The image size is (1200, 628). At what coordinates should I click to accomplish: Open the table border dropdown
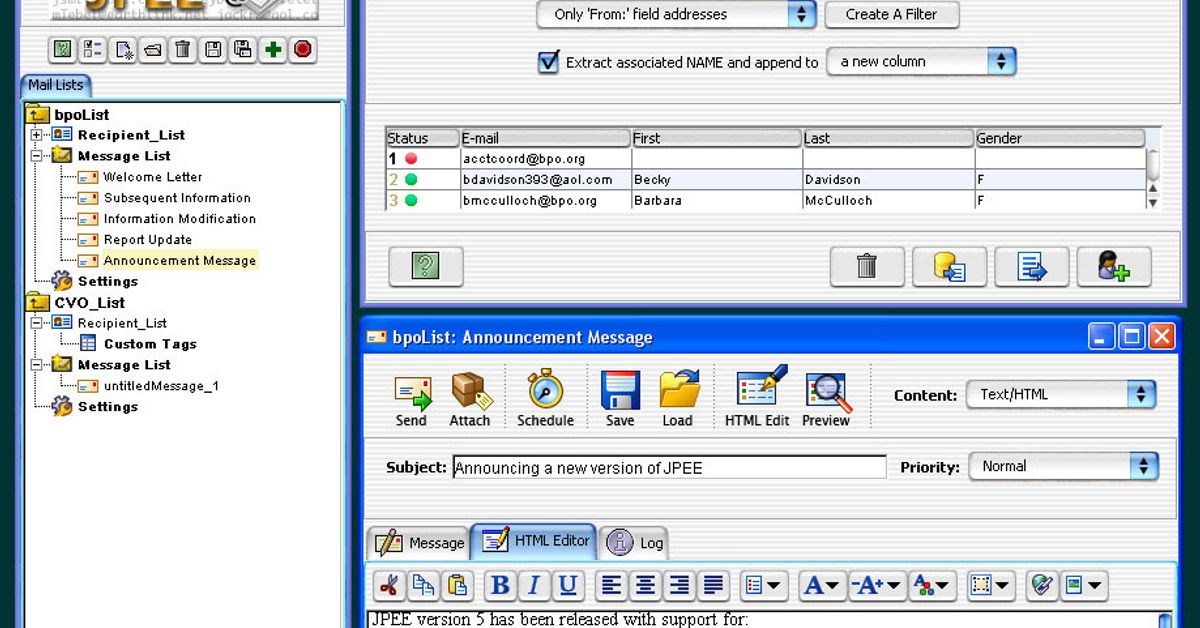tap(991, 585)
